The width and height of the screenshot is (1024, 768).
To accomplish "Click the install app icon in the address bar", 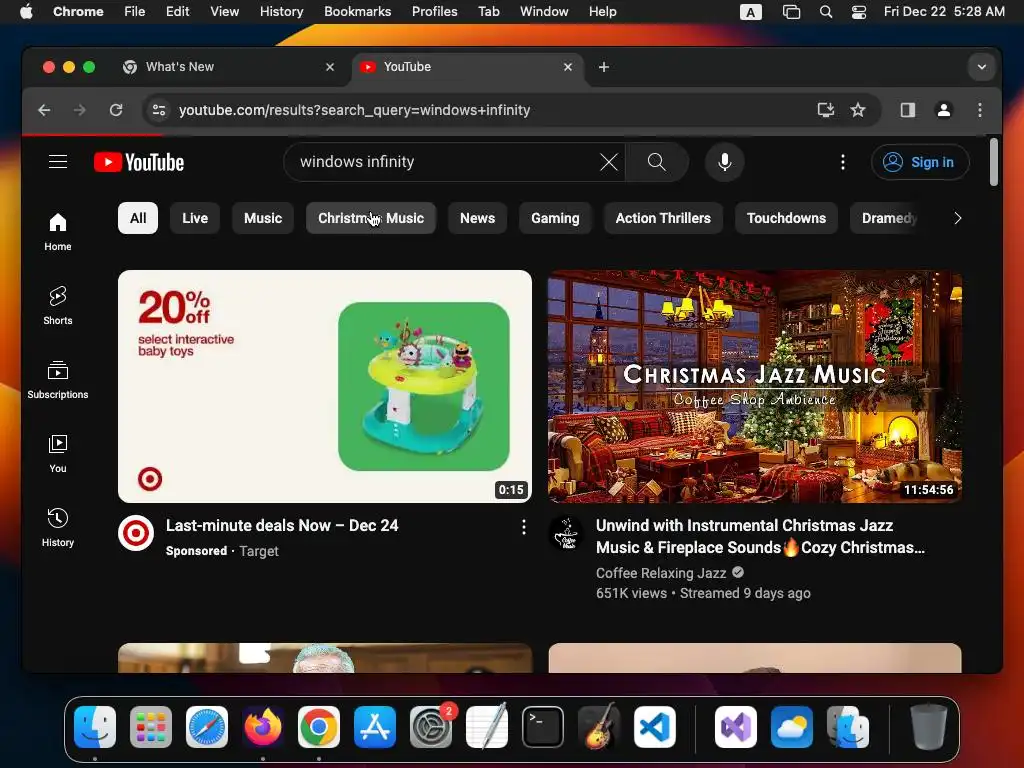I will coord(825,110).
